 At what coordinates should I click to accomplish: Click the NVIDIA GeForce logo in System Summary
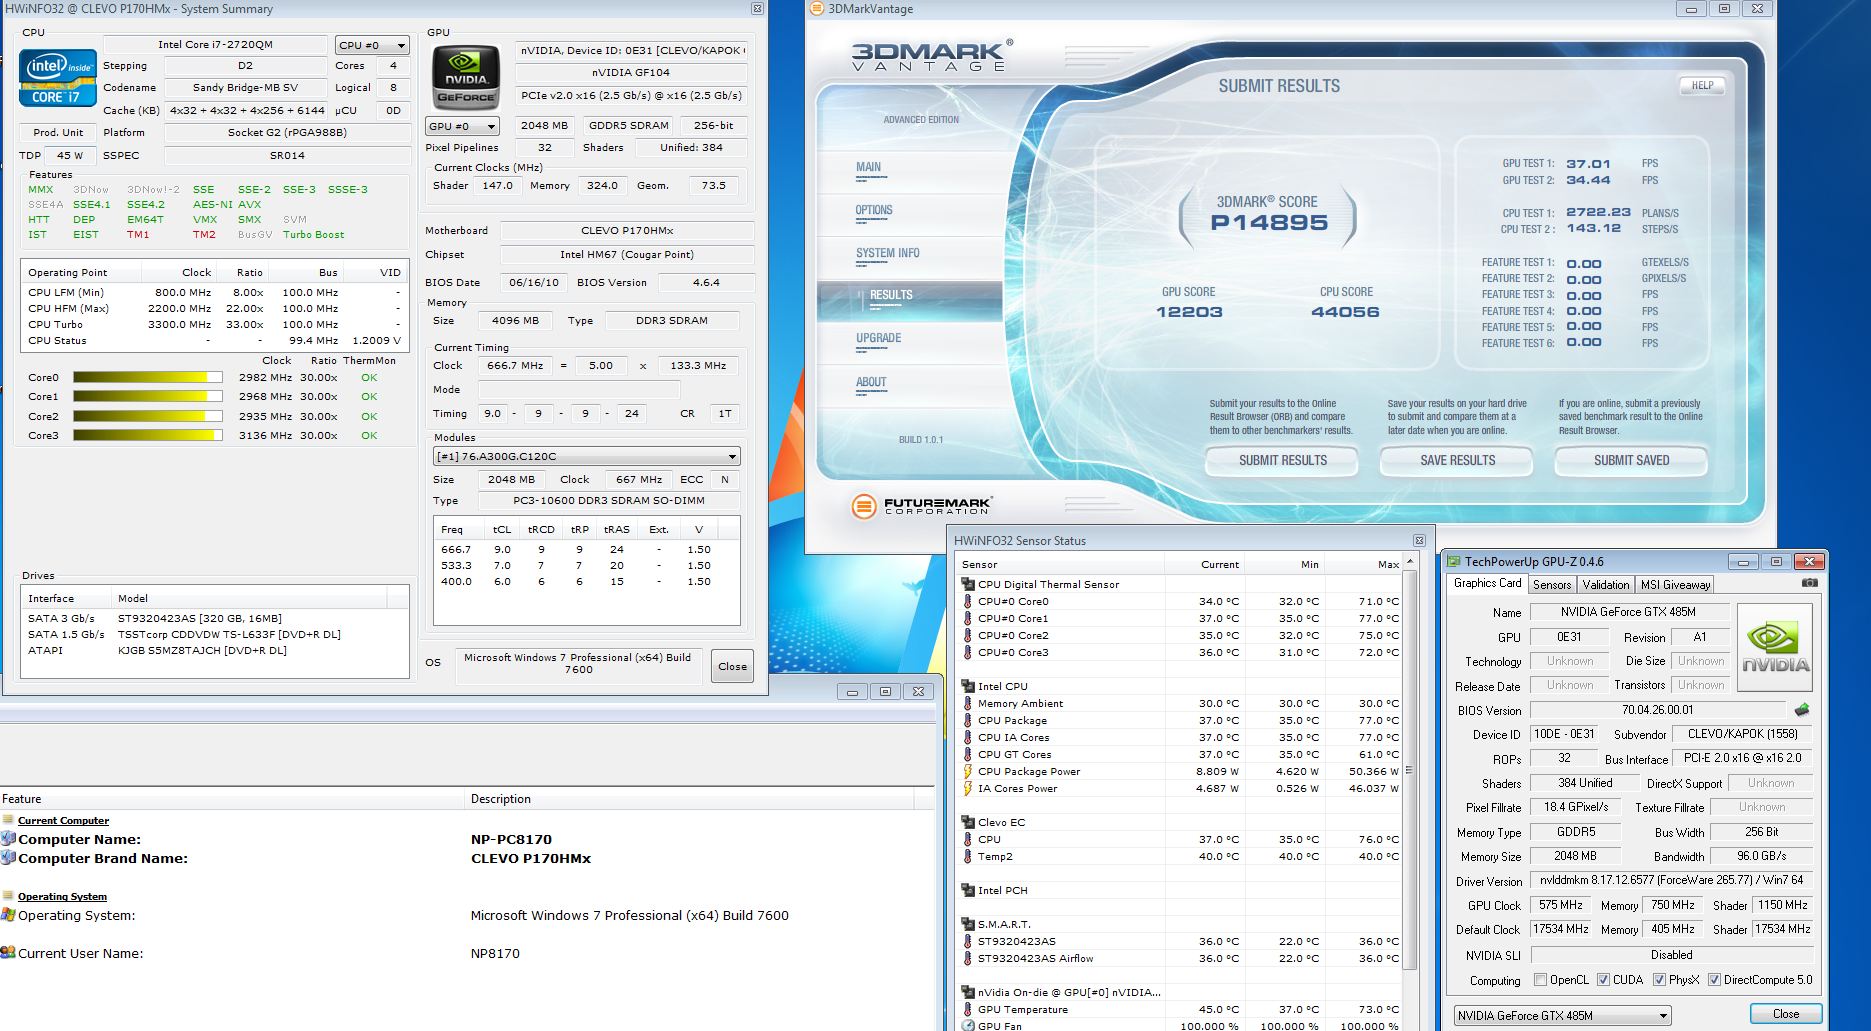point(466,76)
